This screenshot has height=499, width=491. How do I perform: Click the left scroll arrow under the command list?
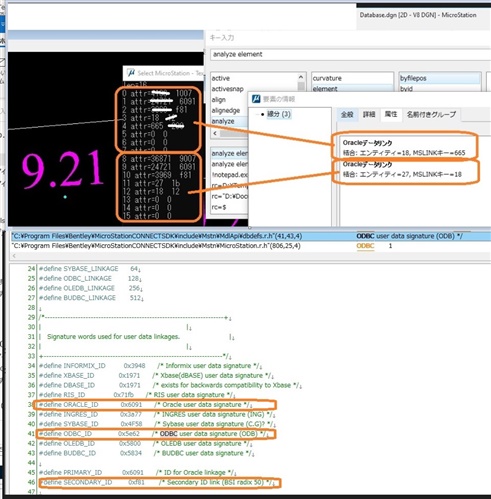pyautogui.click(x=215, y=133)
